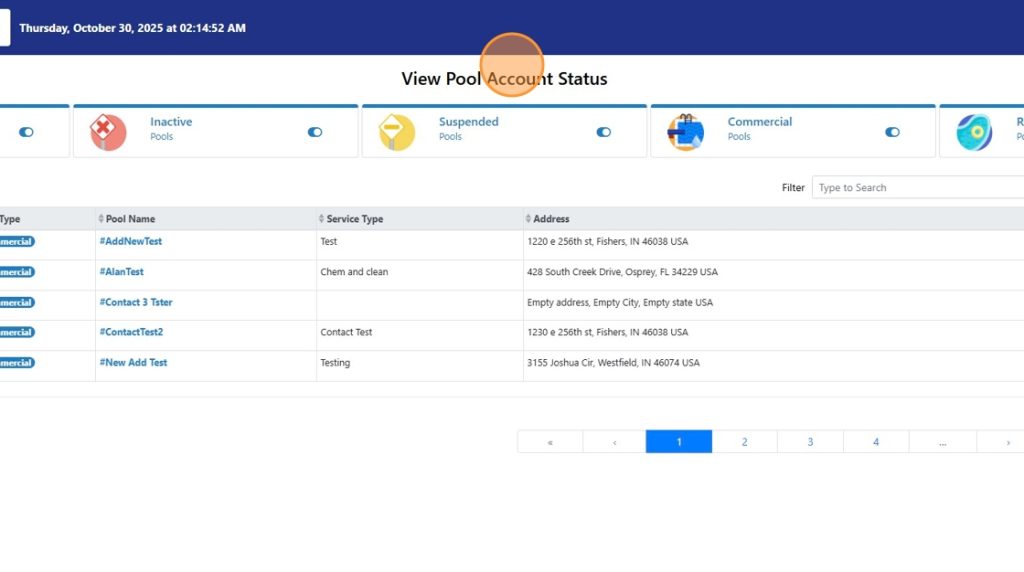Click the sort arrows icon beside Service Type
Viewport: 1024px width, 572px height.
tap(321, 219)
